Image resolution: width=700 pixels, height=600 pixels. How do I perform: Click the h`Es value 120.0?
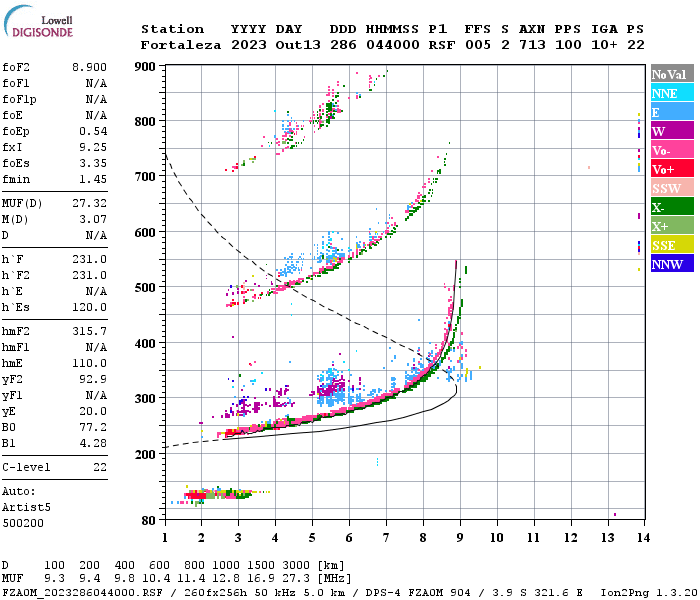[89, 307]
